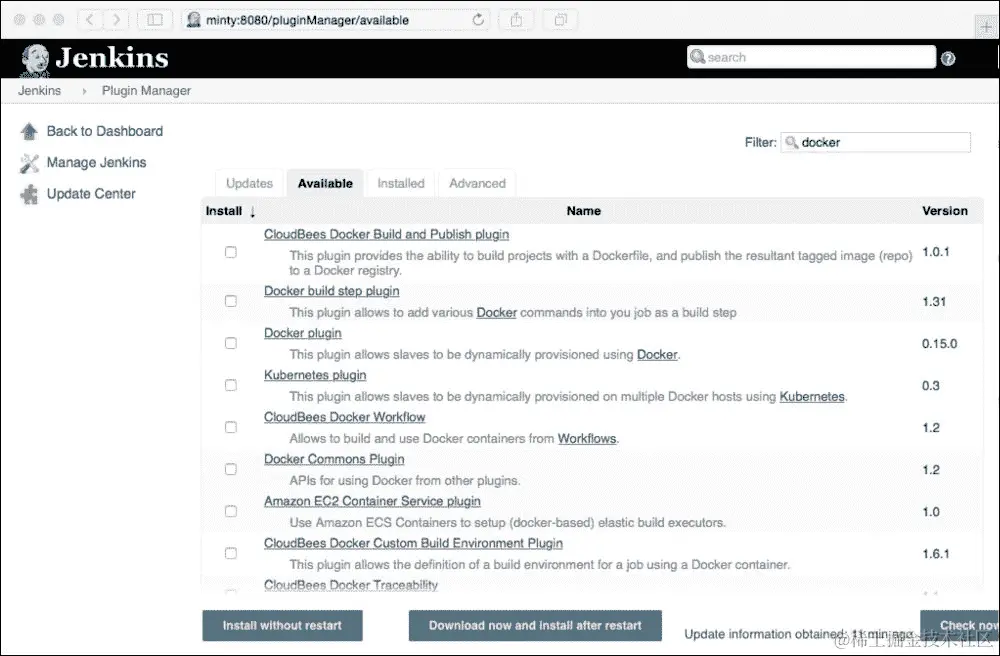Show all tabs overview button
Screen dimensions: 1000x656
pos(561,20)
